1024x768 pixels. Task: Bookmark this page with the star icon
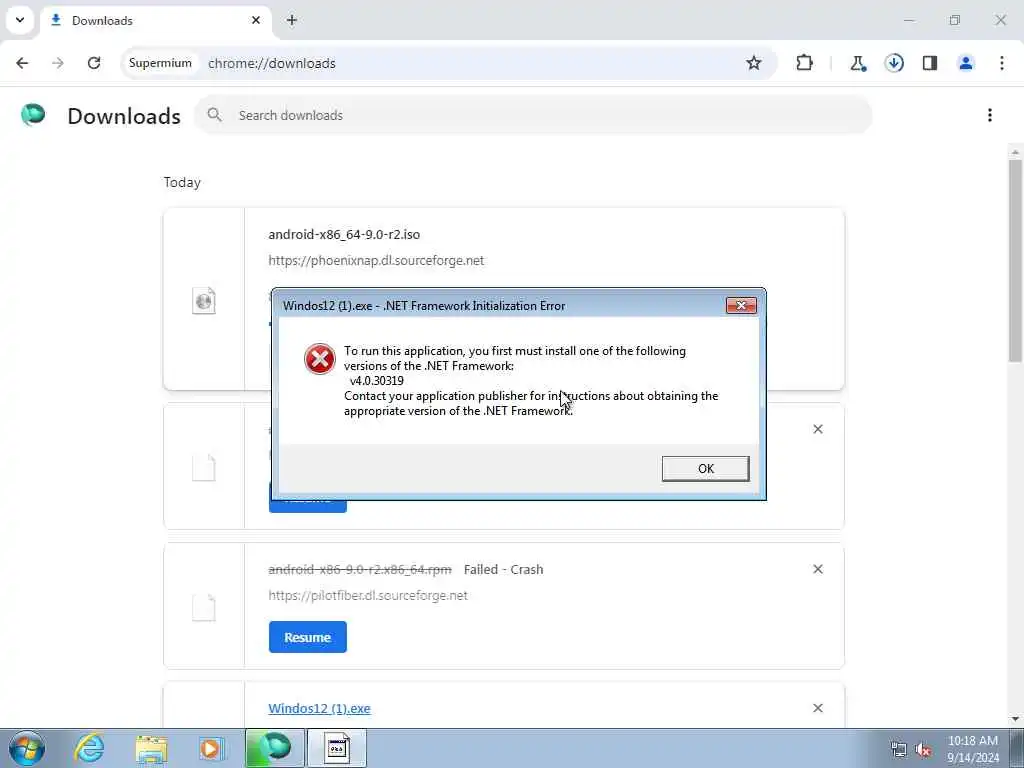(x=754, y=63)
